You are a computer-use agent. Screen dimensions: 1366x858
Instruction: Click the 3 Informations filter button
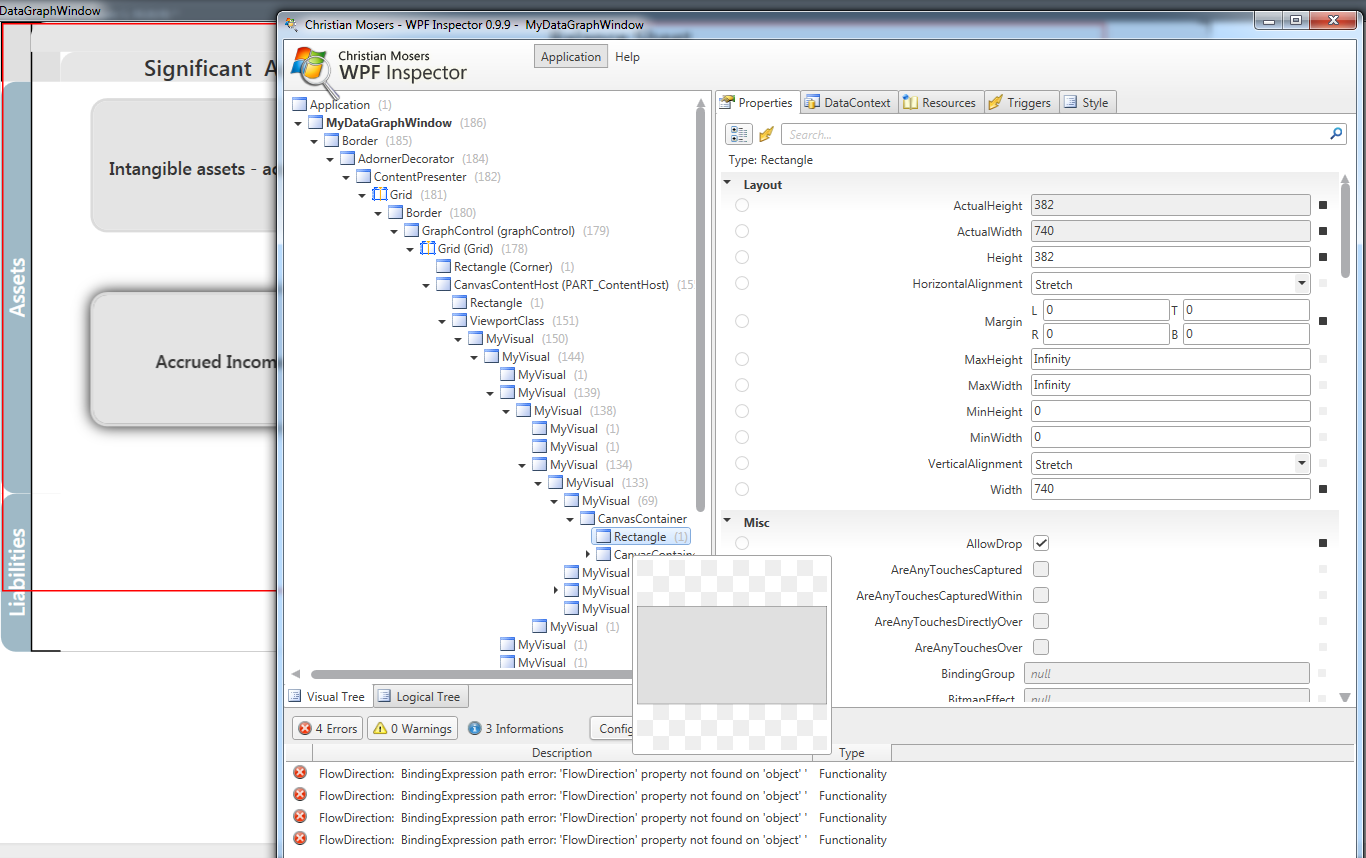click(x=515, y=728)
